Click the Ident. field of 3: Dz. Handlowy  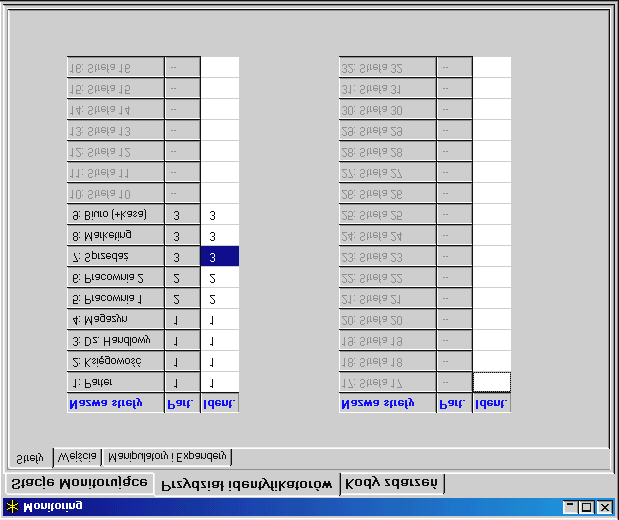pyautogui.click(x=220, y=341)
